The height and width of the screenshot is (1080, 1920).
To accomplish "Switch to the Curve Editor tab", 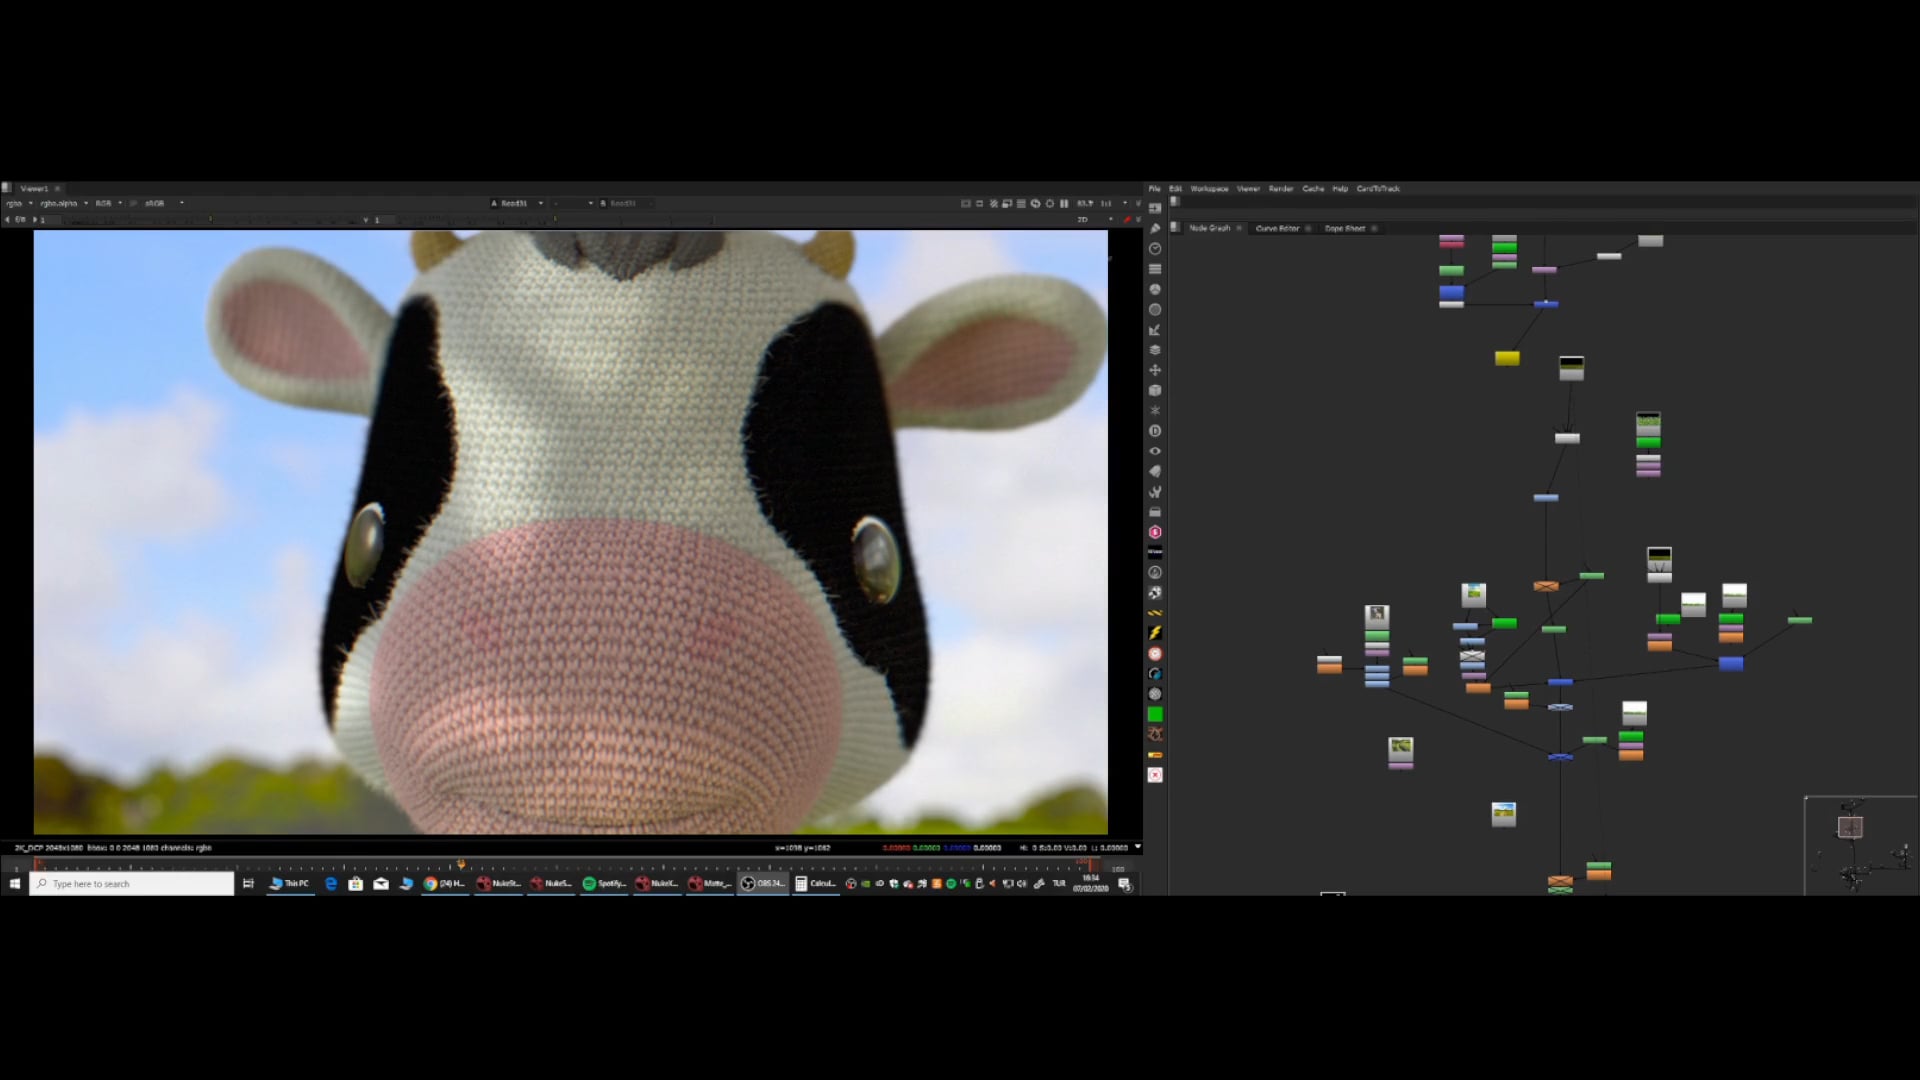I will [x=1277, y=228].
